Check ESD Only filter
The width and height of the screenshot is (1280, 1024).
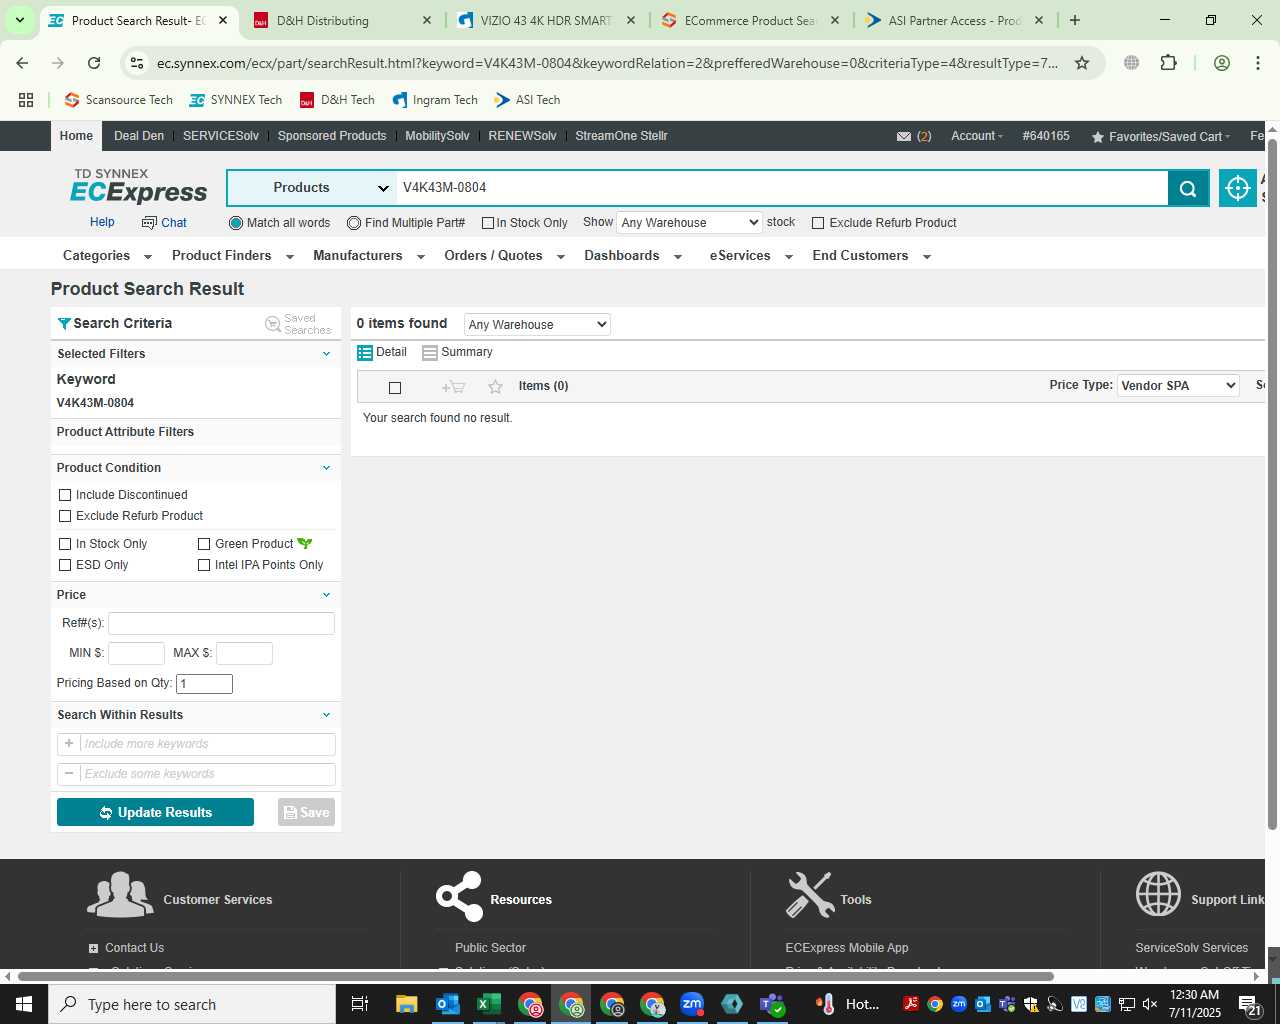[65, 565]
